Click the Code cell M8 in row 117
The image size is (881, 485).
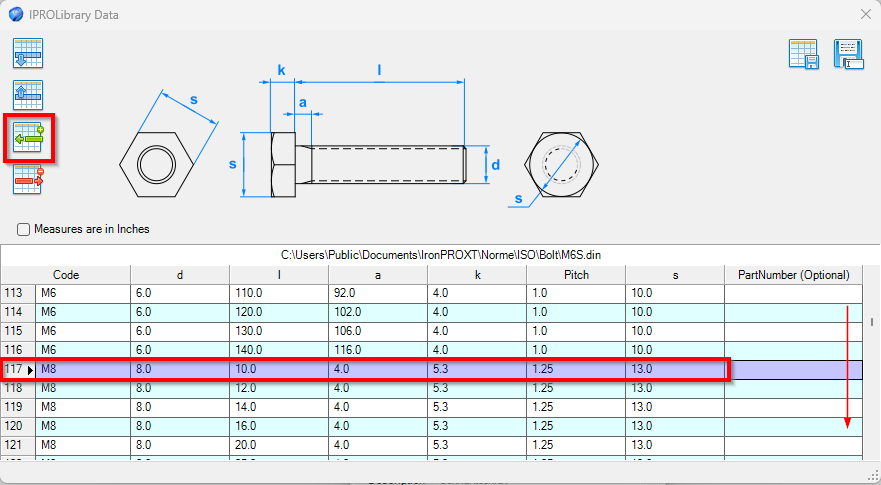click(x=83, y=370)
